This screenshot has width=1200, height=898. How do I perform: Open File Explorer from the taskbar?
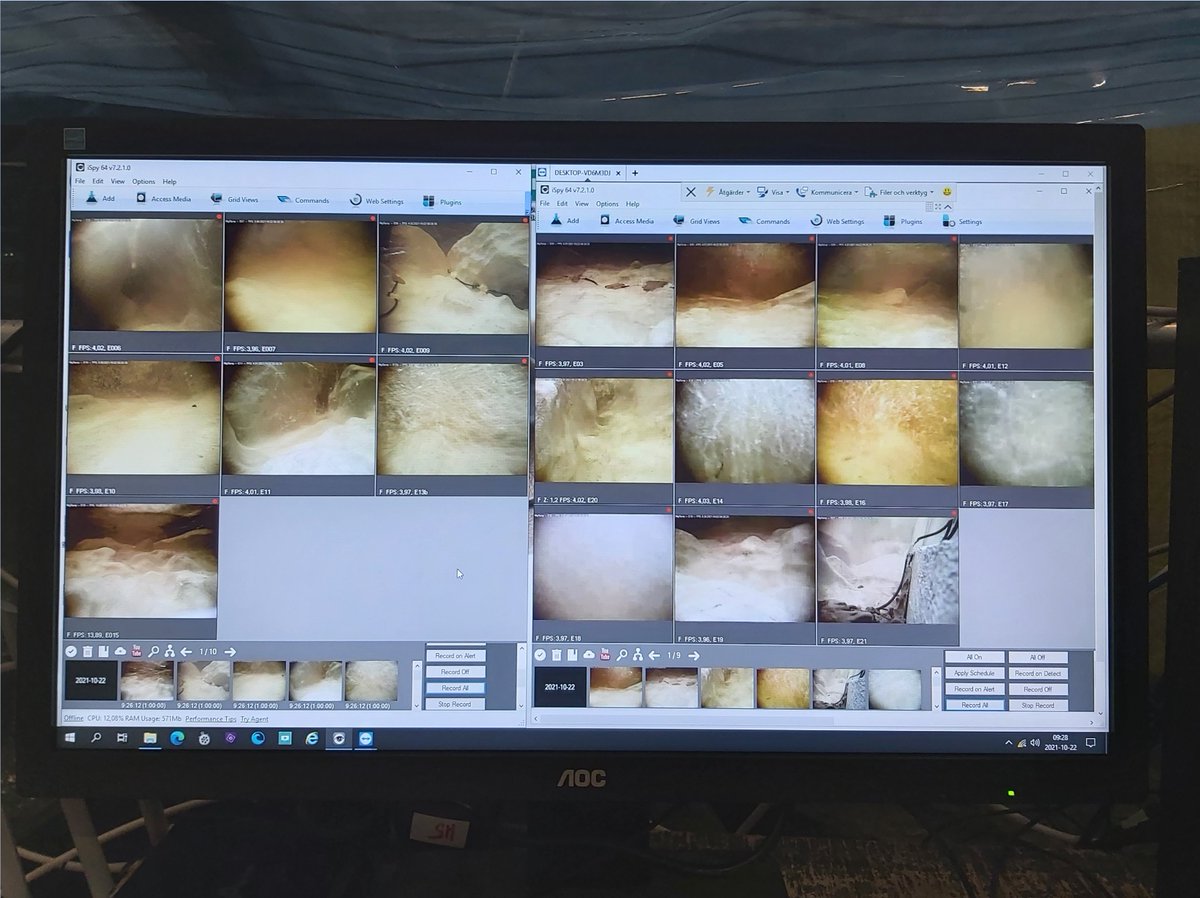pyautogui.click(x=150, y=738)
